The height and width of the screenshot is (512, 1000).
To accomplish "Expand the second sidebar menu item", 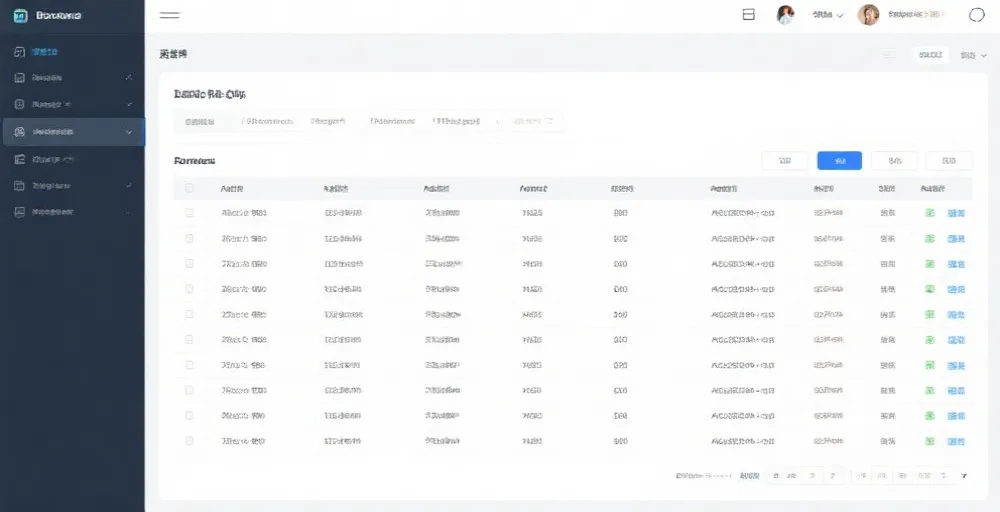I will [x=128, y=77].
